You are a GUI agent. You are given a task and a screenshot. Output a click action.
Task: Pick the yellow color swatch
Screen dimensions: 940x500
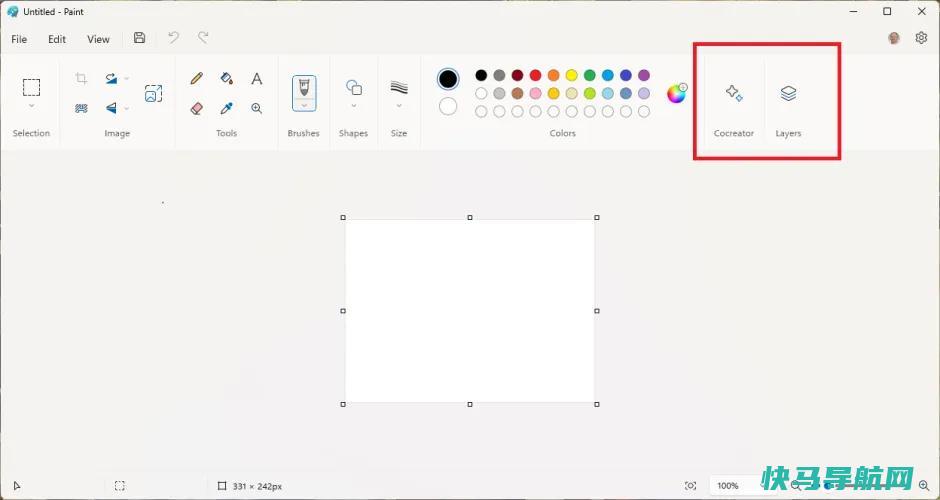571,75
